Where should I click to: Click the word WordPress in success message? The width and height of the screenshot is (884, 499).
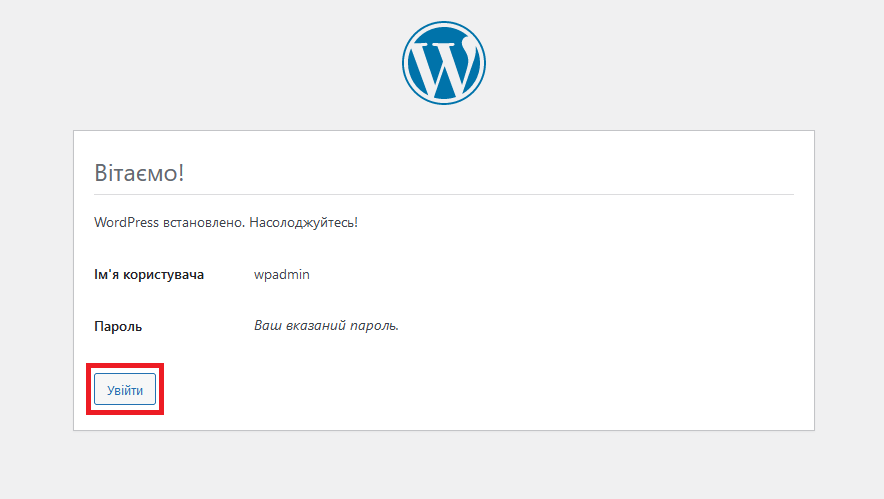coord(126,222)
